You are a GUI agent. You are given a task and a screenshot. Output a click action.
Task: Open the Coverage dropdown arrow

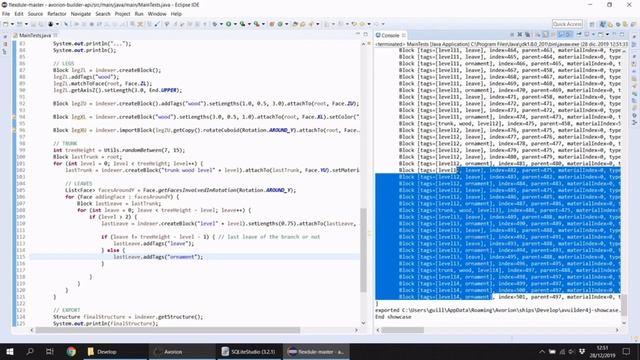[249, 24]
